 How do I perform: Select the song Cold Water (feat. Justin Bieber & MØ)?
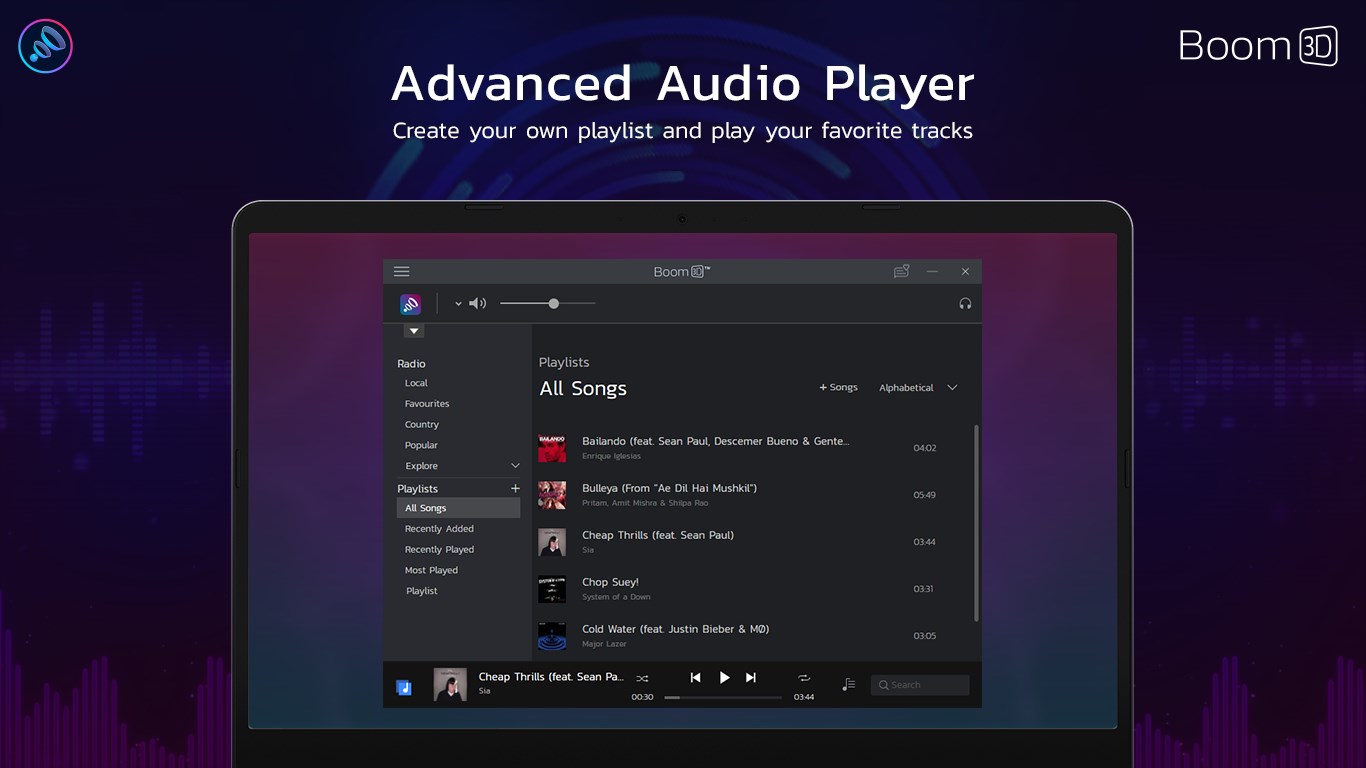click(675, 629)
